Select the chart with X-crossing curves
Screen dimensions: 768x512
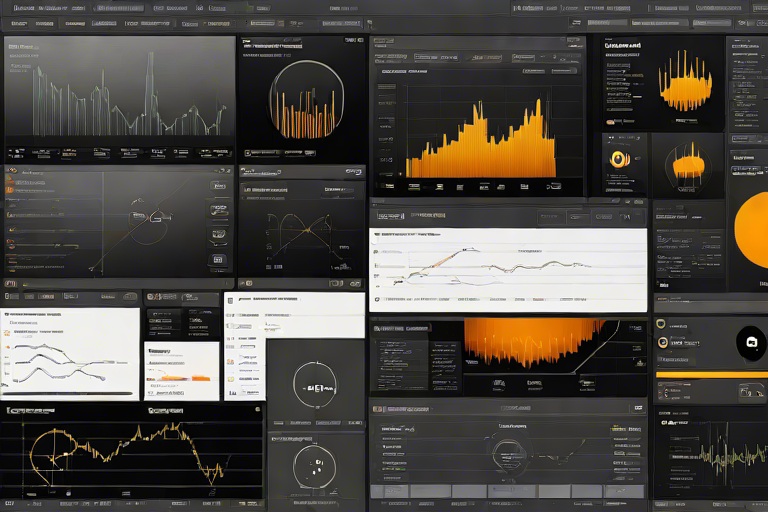(x=302, y=228)
